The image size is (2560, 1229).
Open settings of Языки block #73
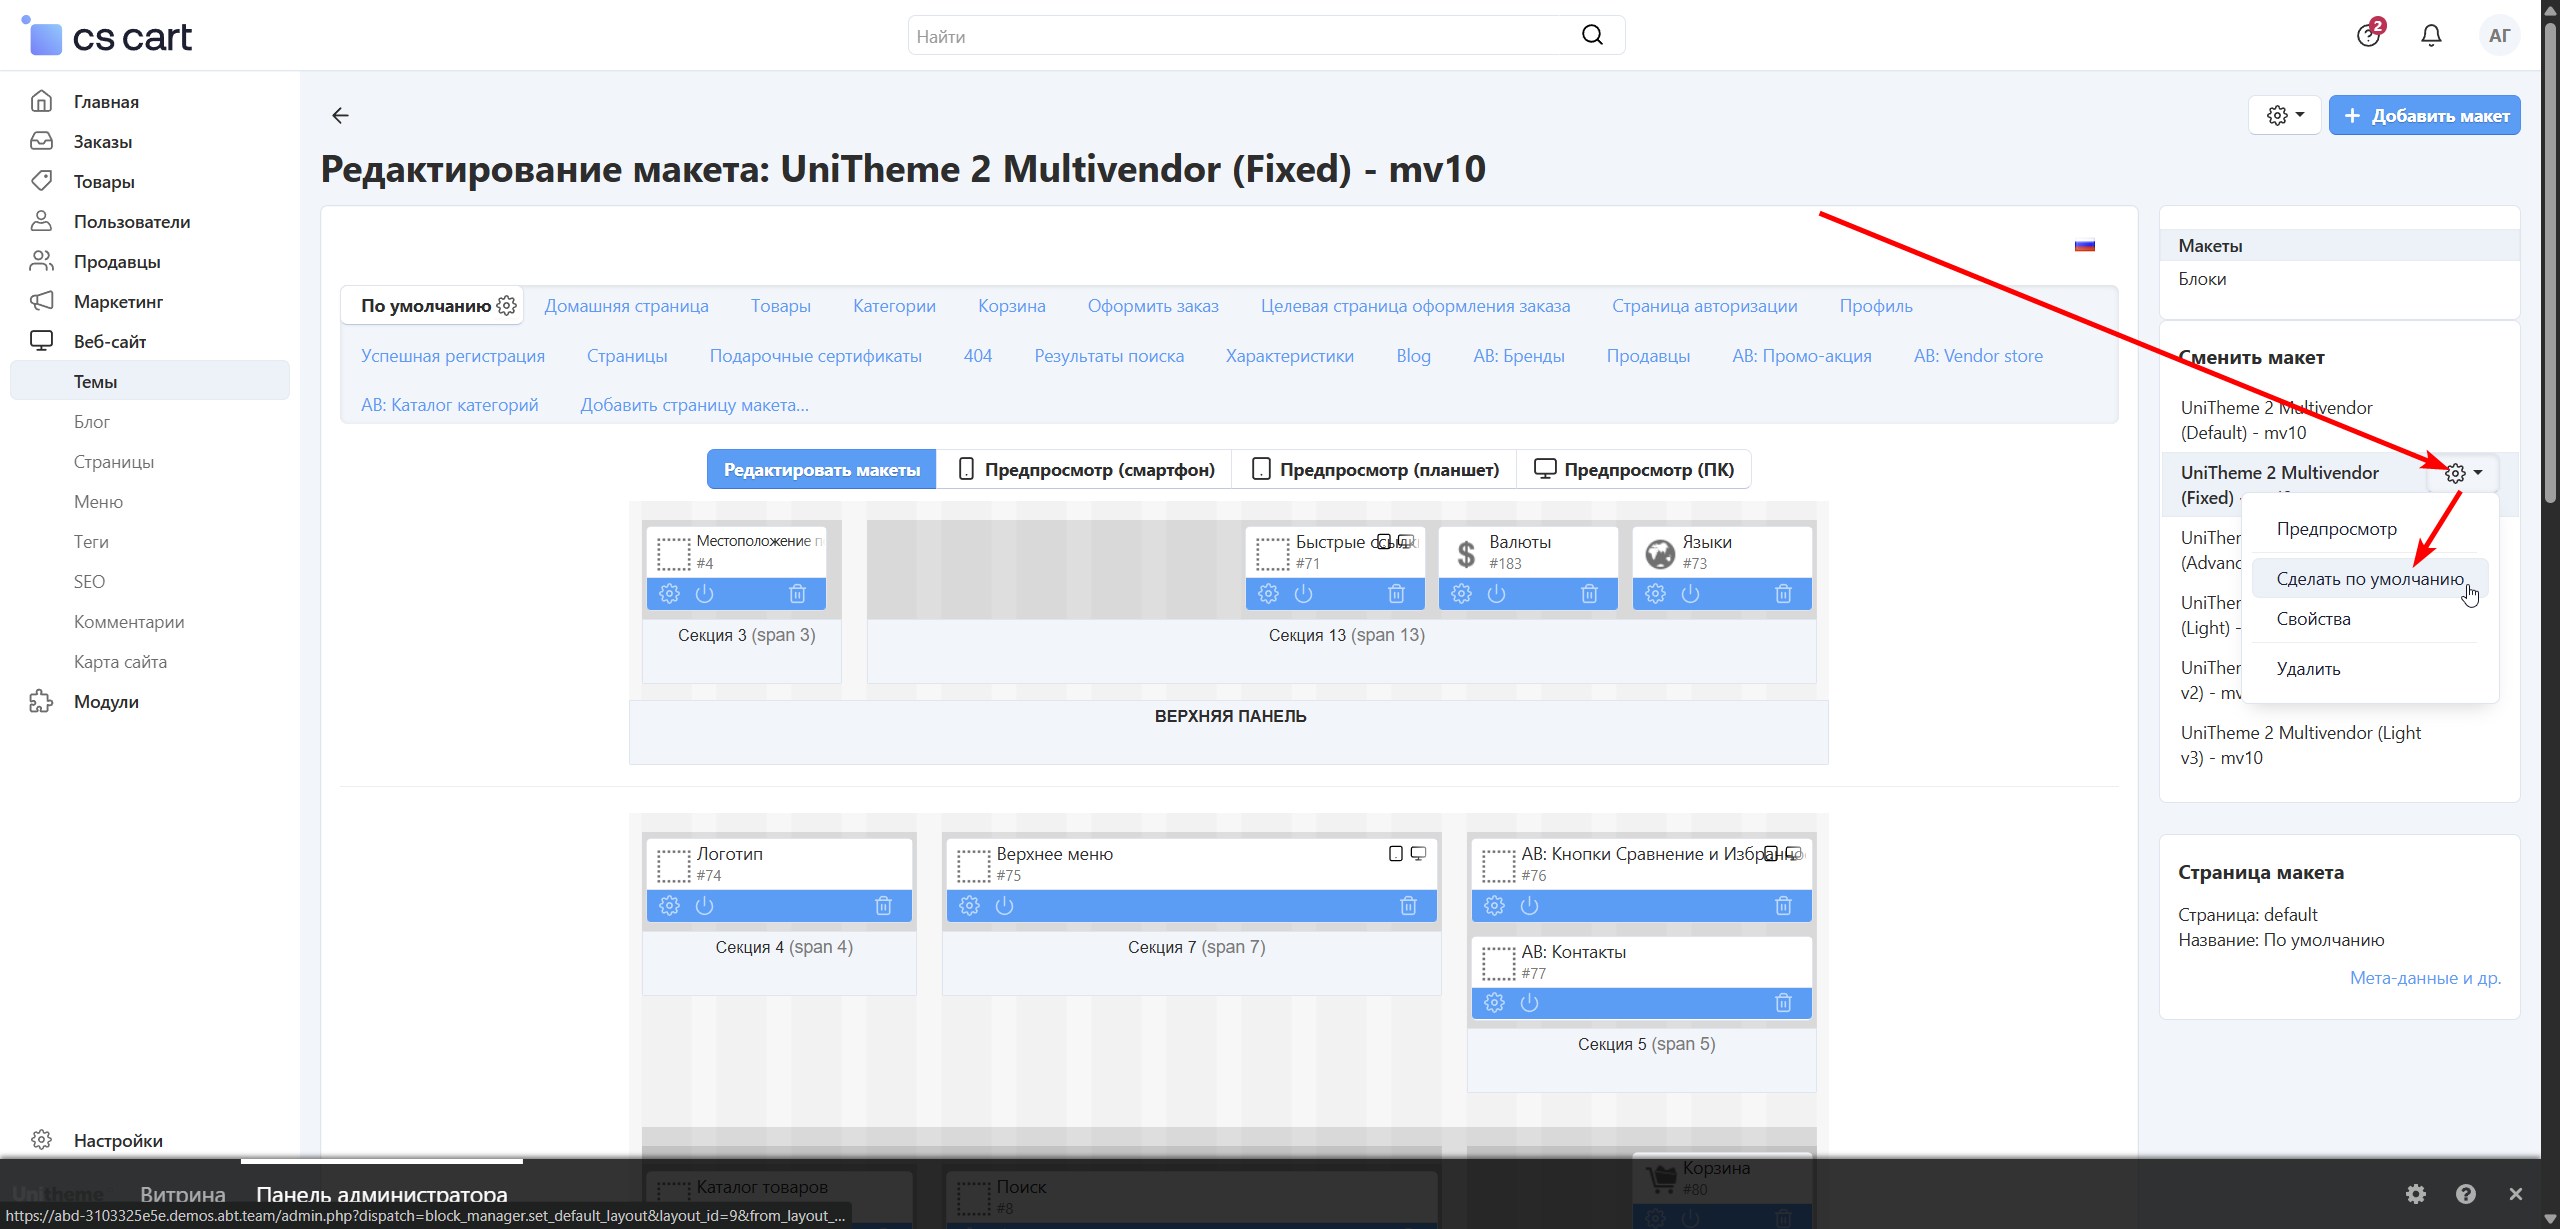[x=1656, y=594]
